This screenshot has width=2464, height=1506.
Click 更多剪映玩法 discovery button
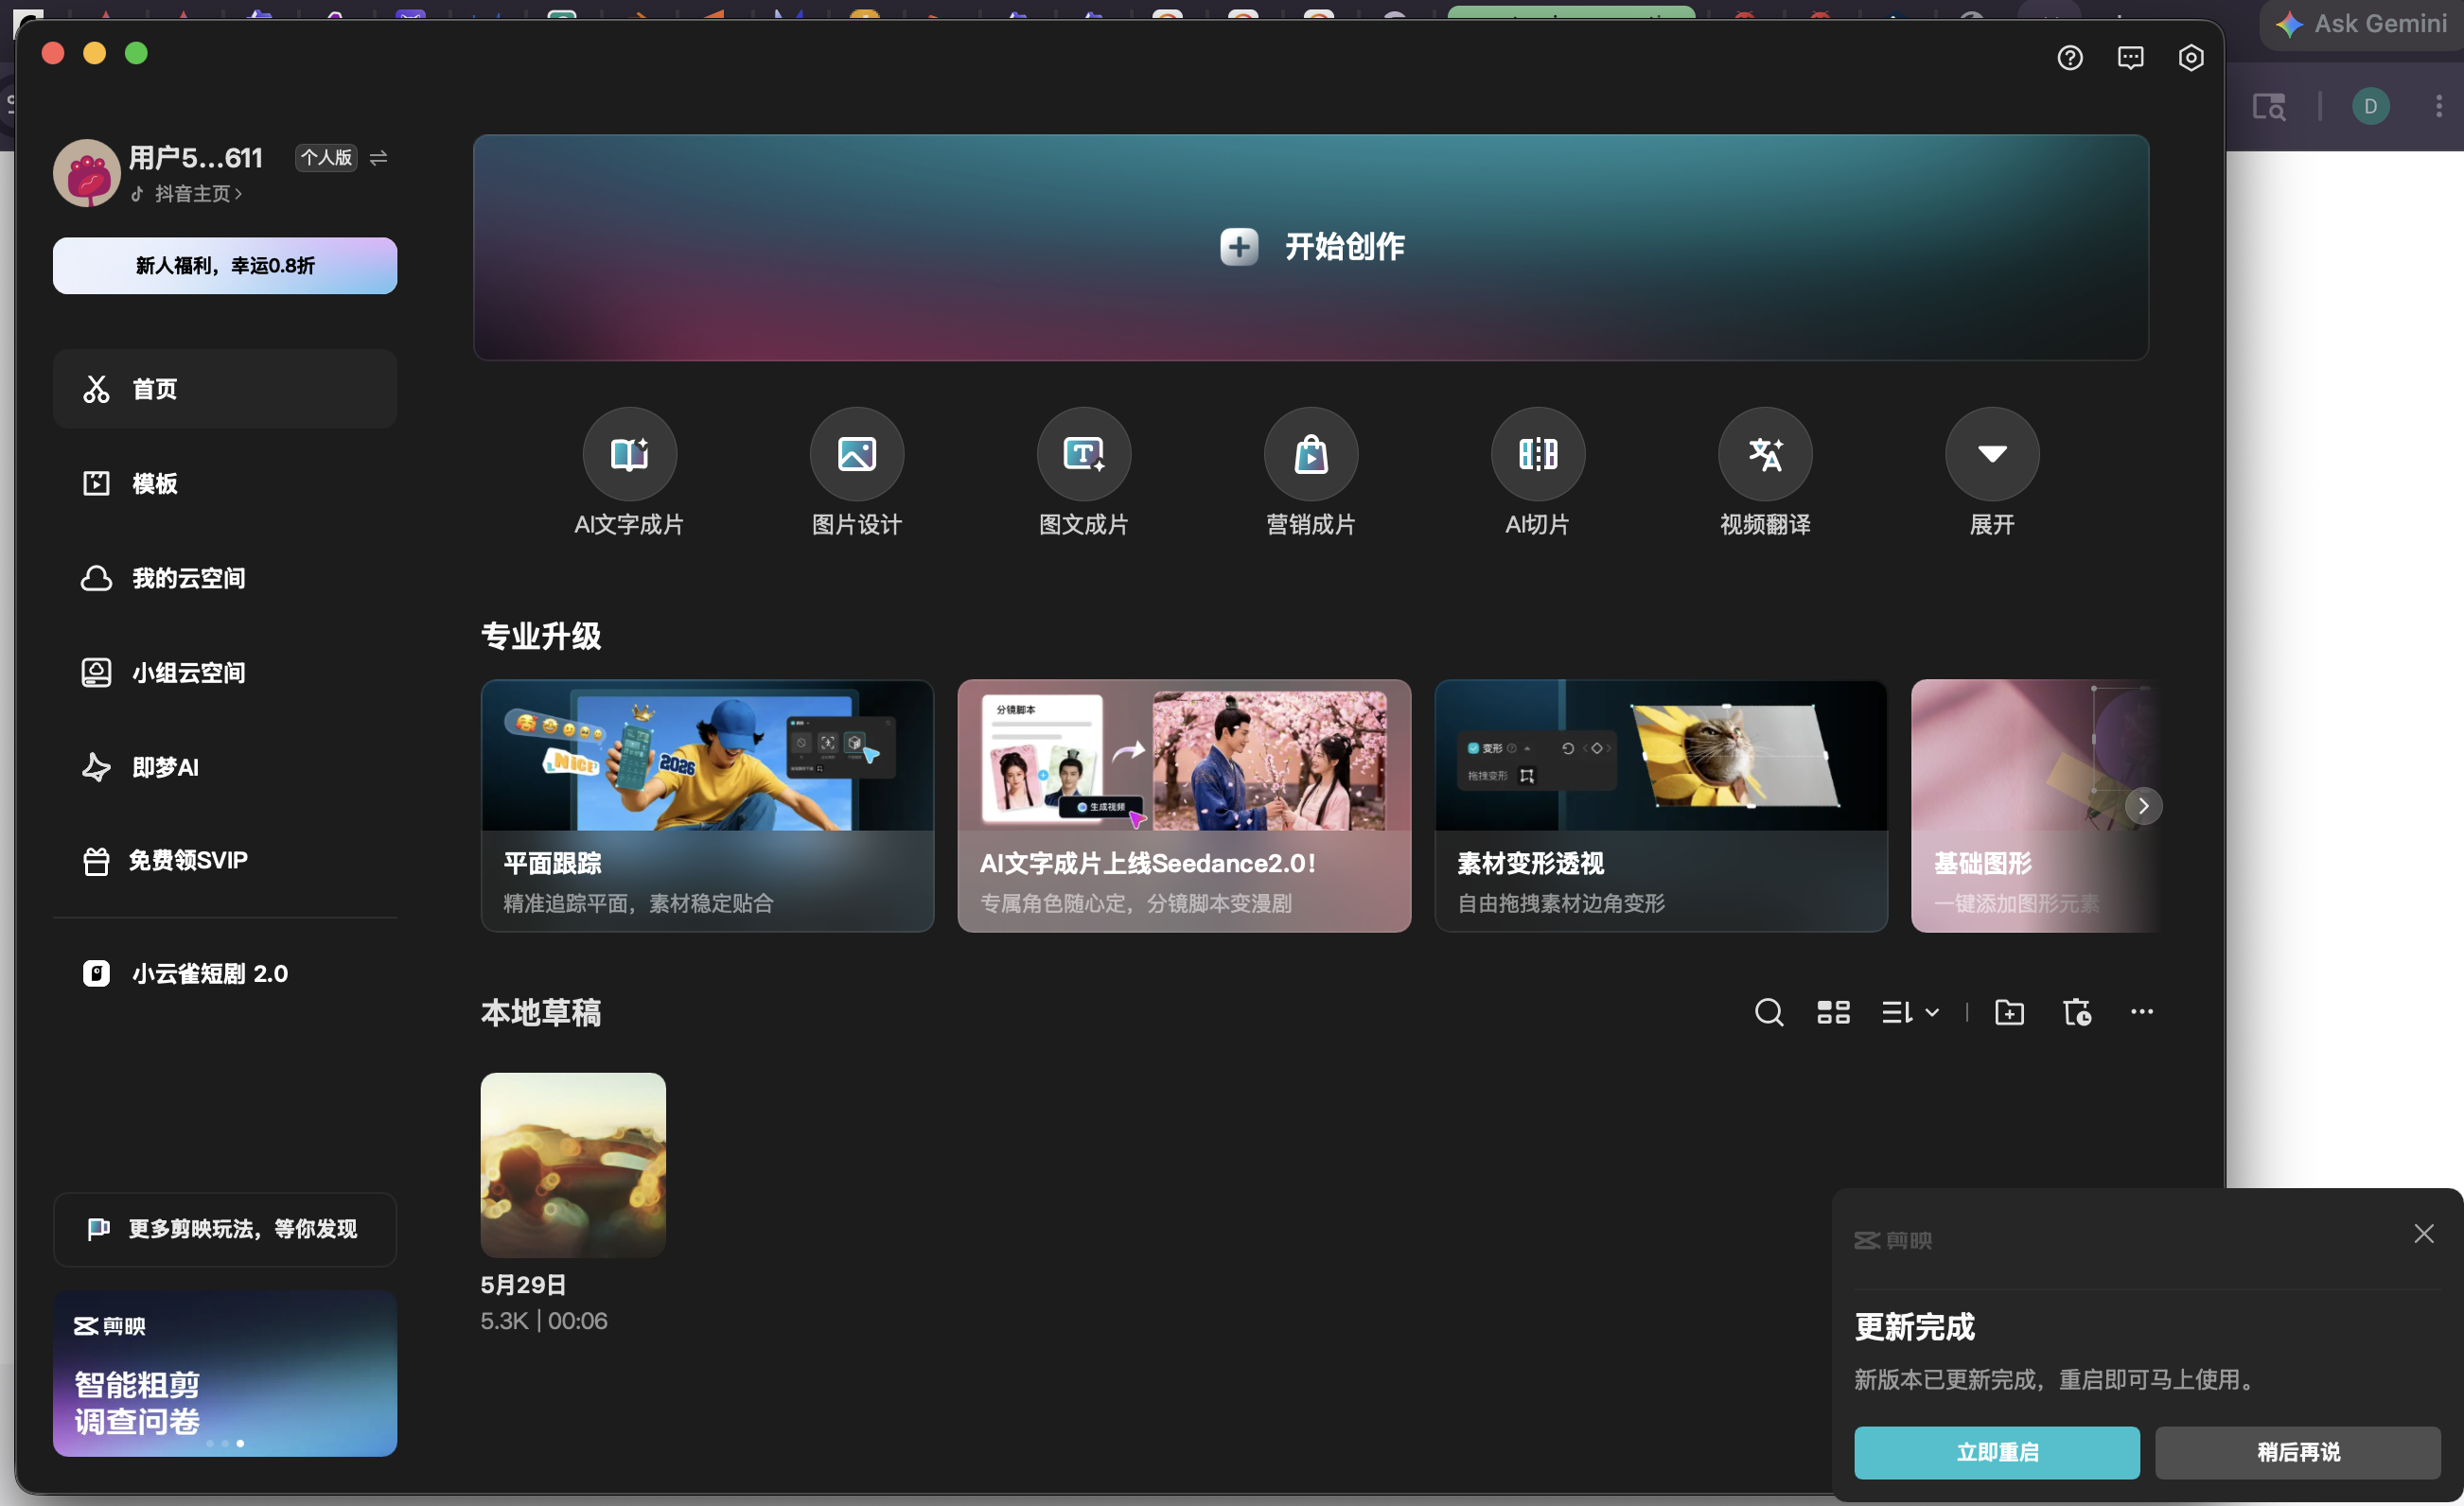(x=225, y=1229)
